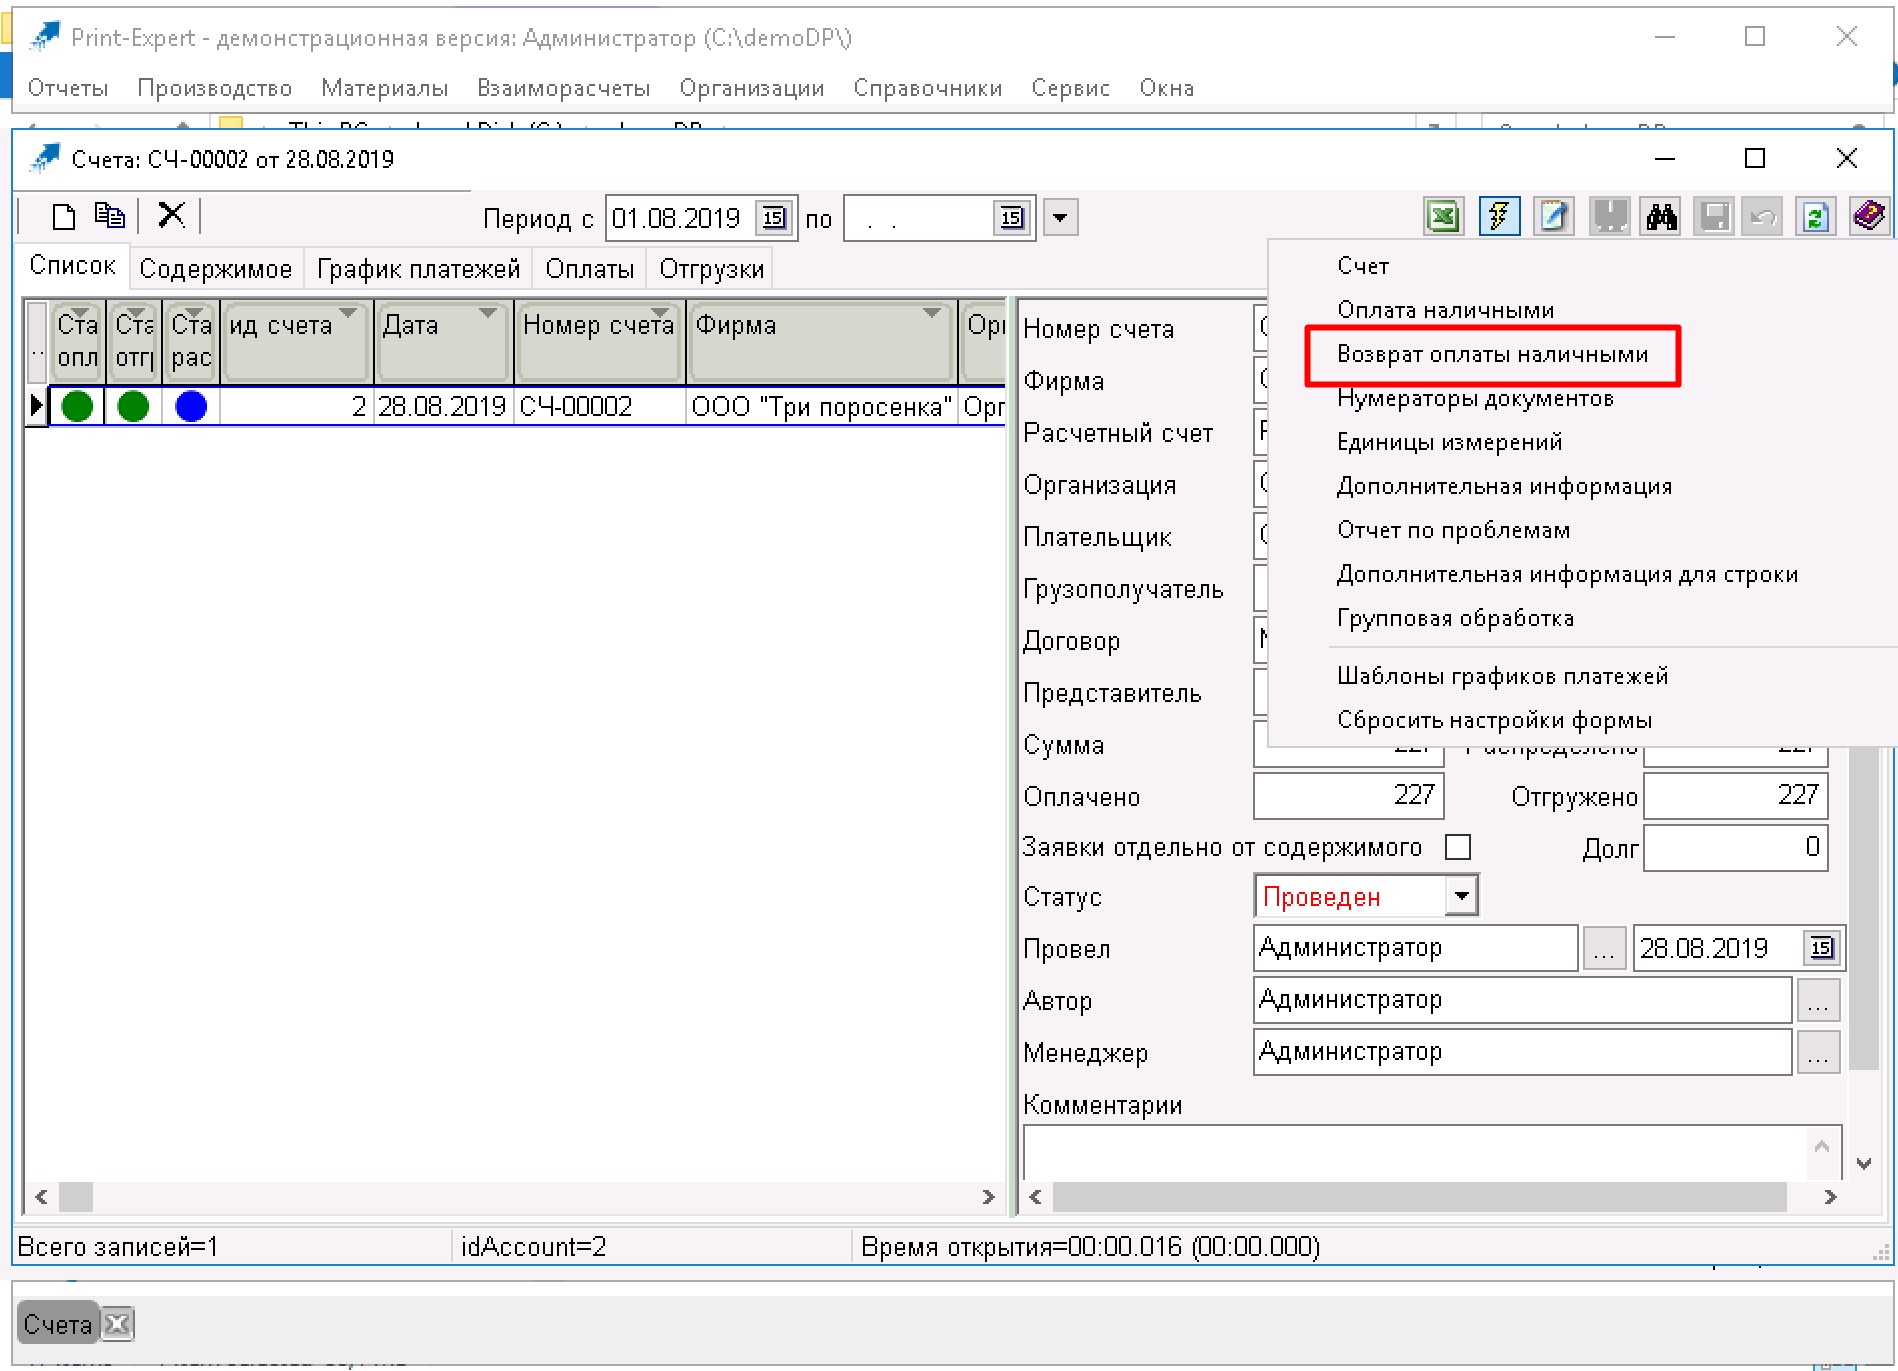Open filter dropdown on Номер счета column

[x=660, y=313]
